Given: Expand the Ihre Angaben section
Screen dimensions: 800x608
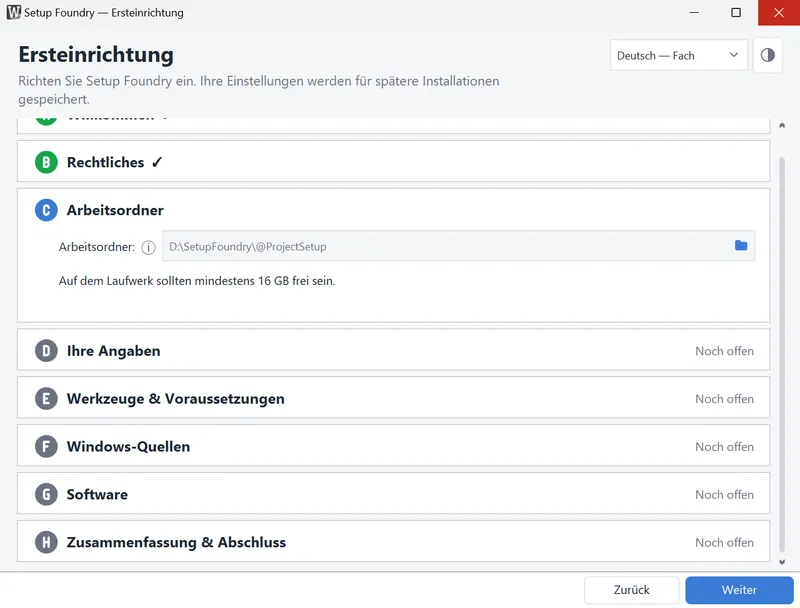Looking at the screenshot, I should [393, 350].
